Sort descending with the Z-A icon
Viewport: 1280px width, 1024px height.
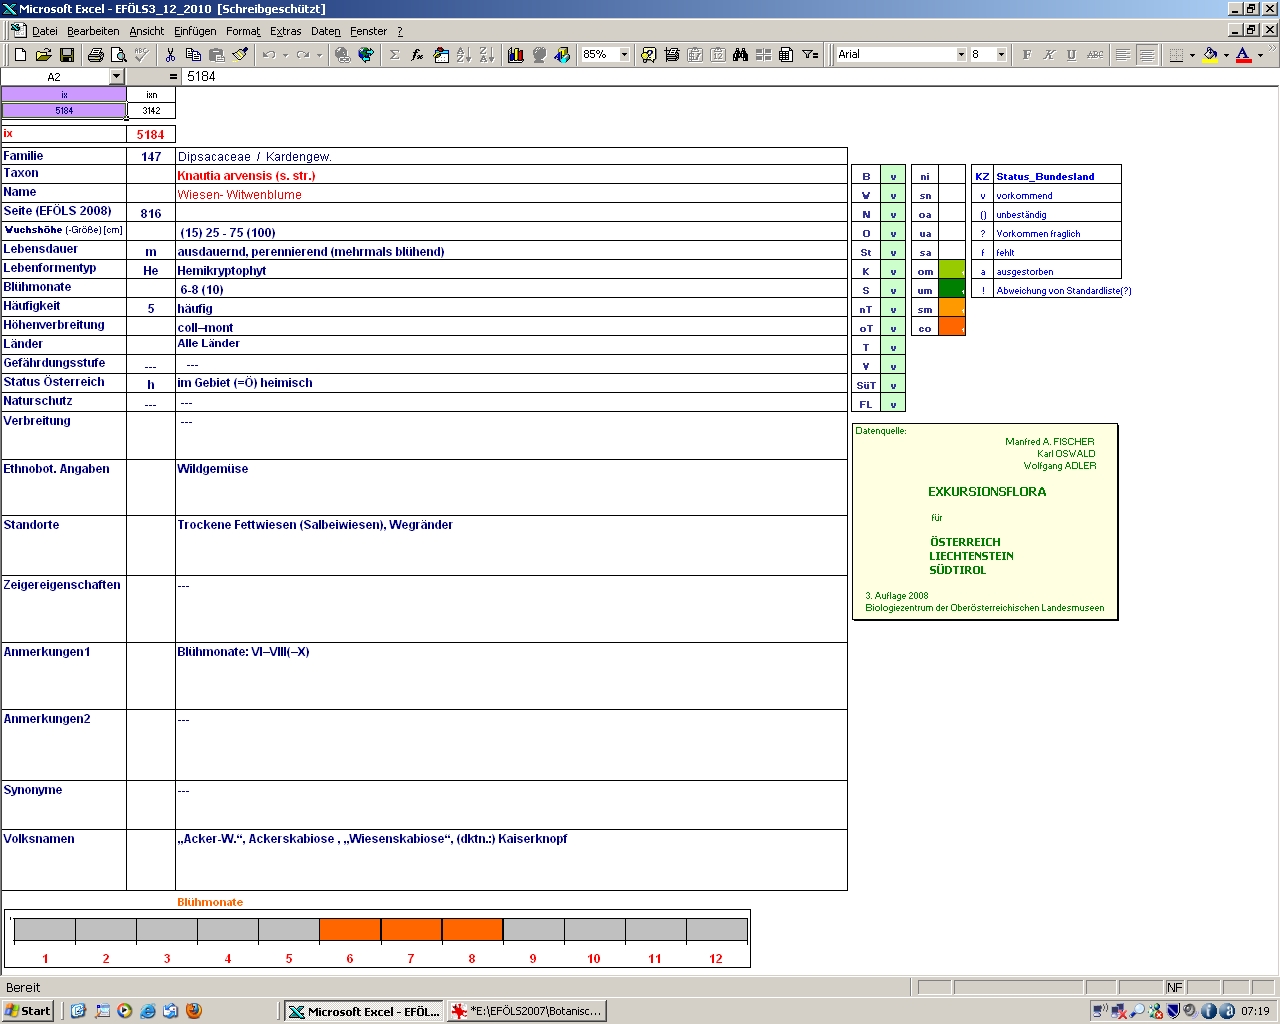tap(486, 55)
